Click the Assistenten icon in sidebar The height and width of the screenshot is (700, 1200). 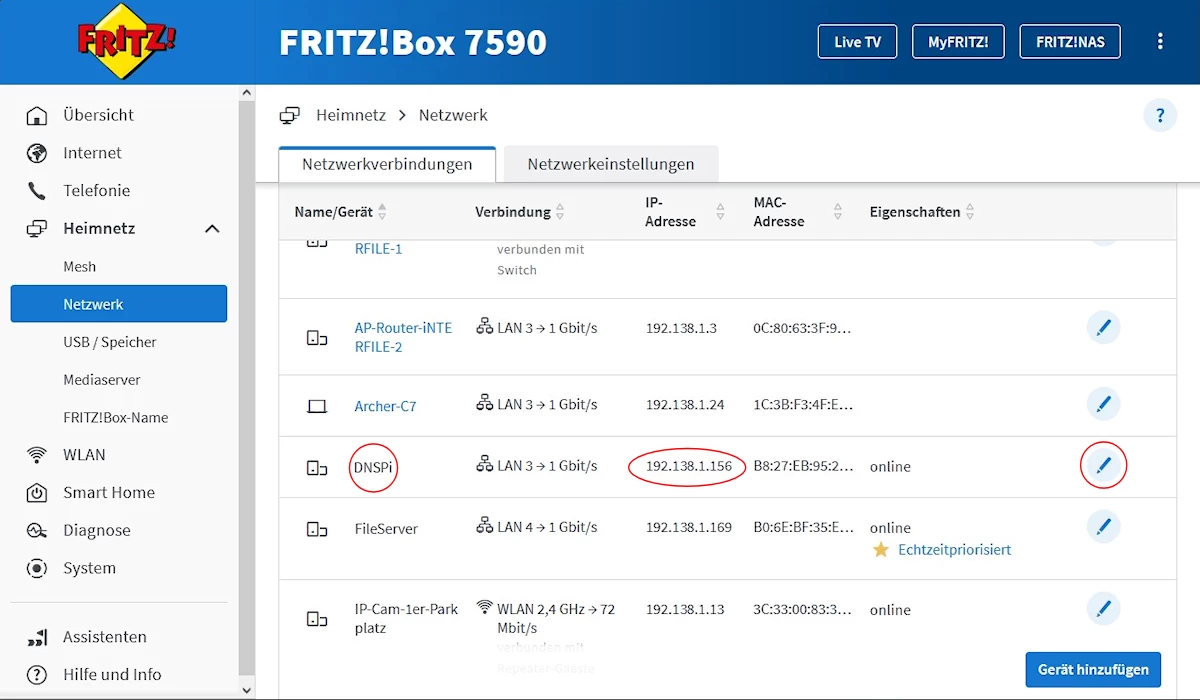coord(37,637)
